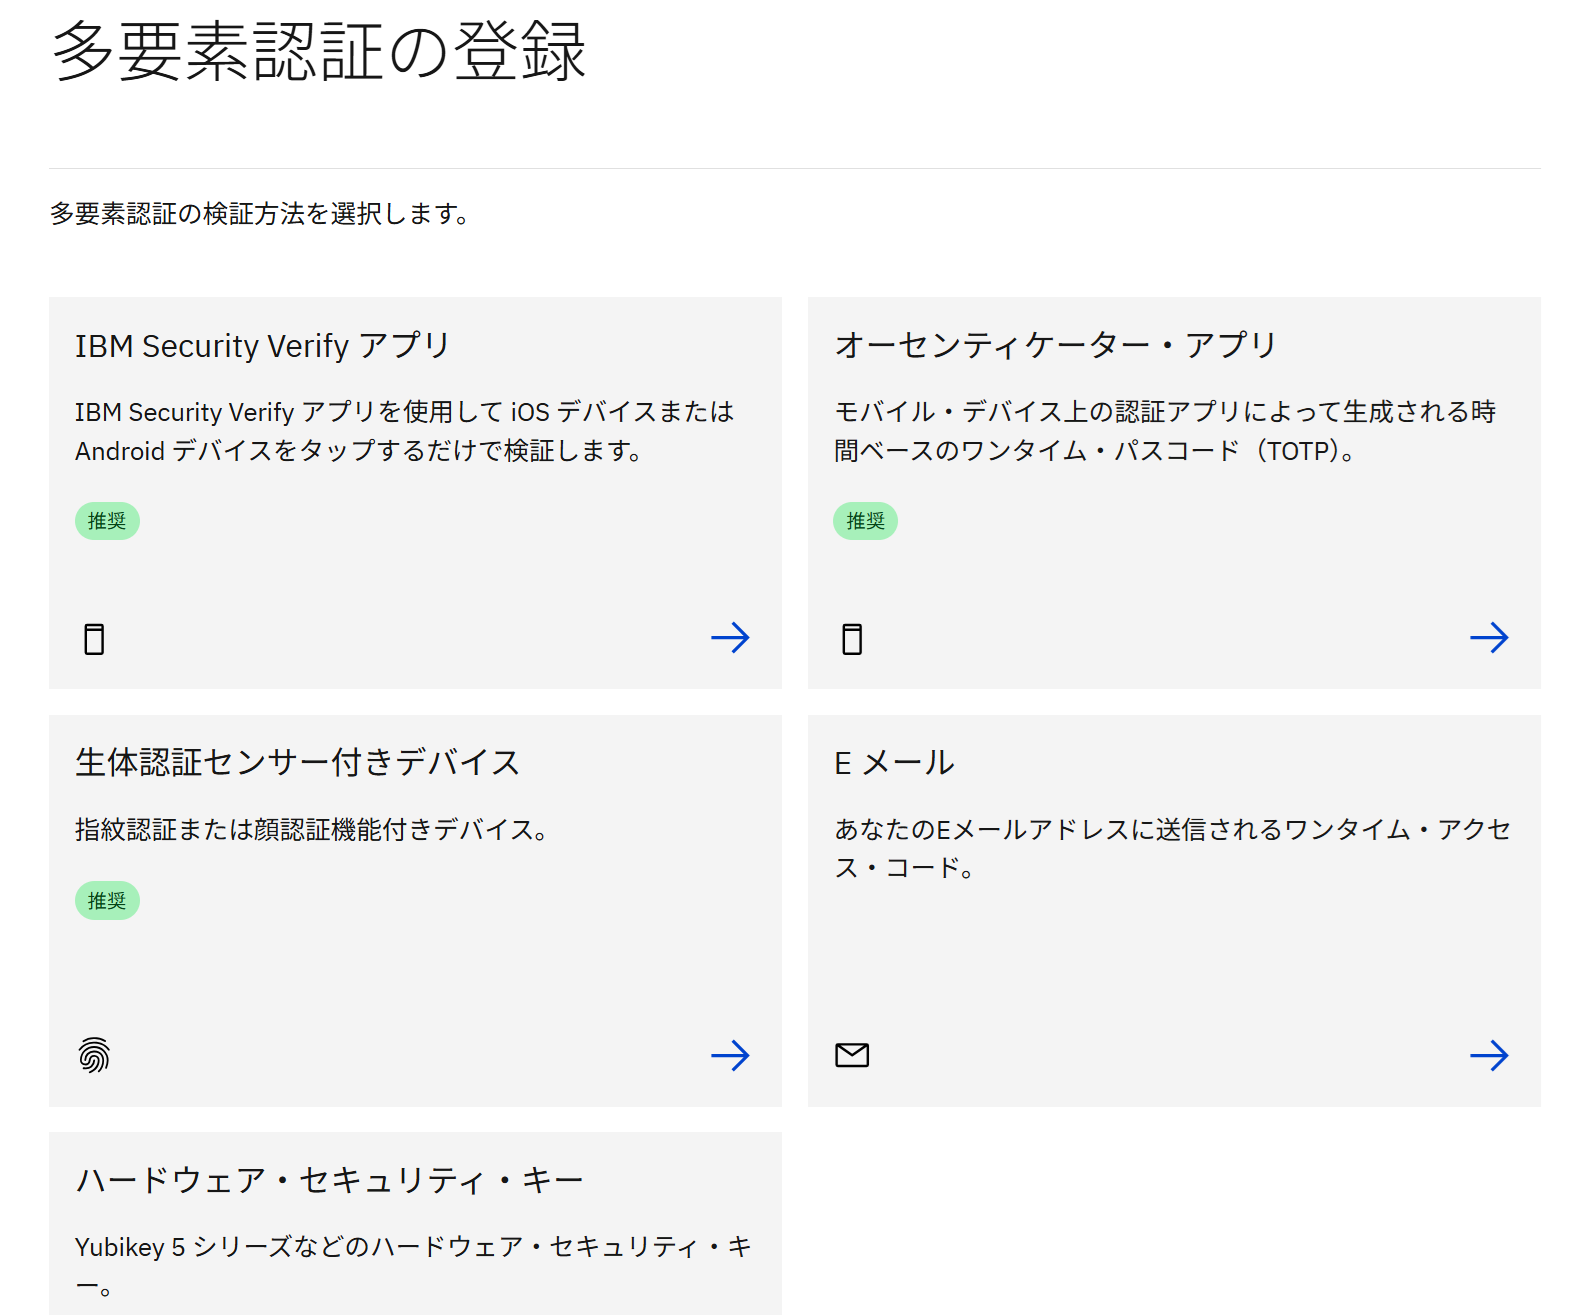Click the mobile device icon in IBM Security Verify card
The image size is (1586, 1315).
coord(94,639)
